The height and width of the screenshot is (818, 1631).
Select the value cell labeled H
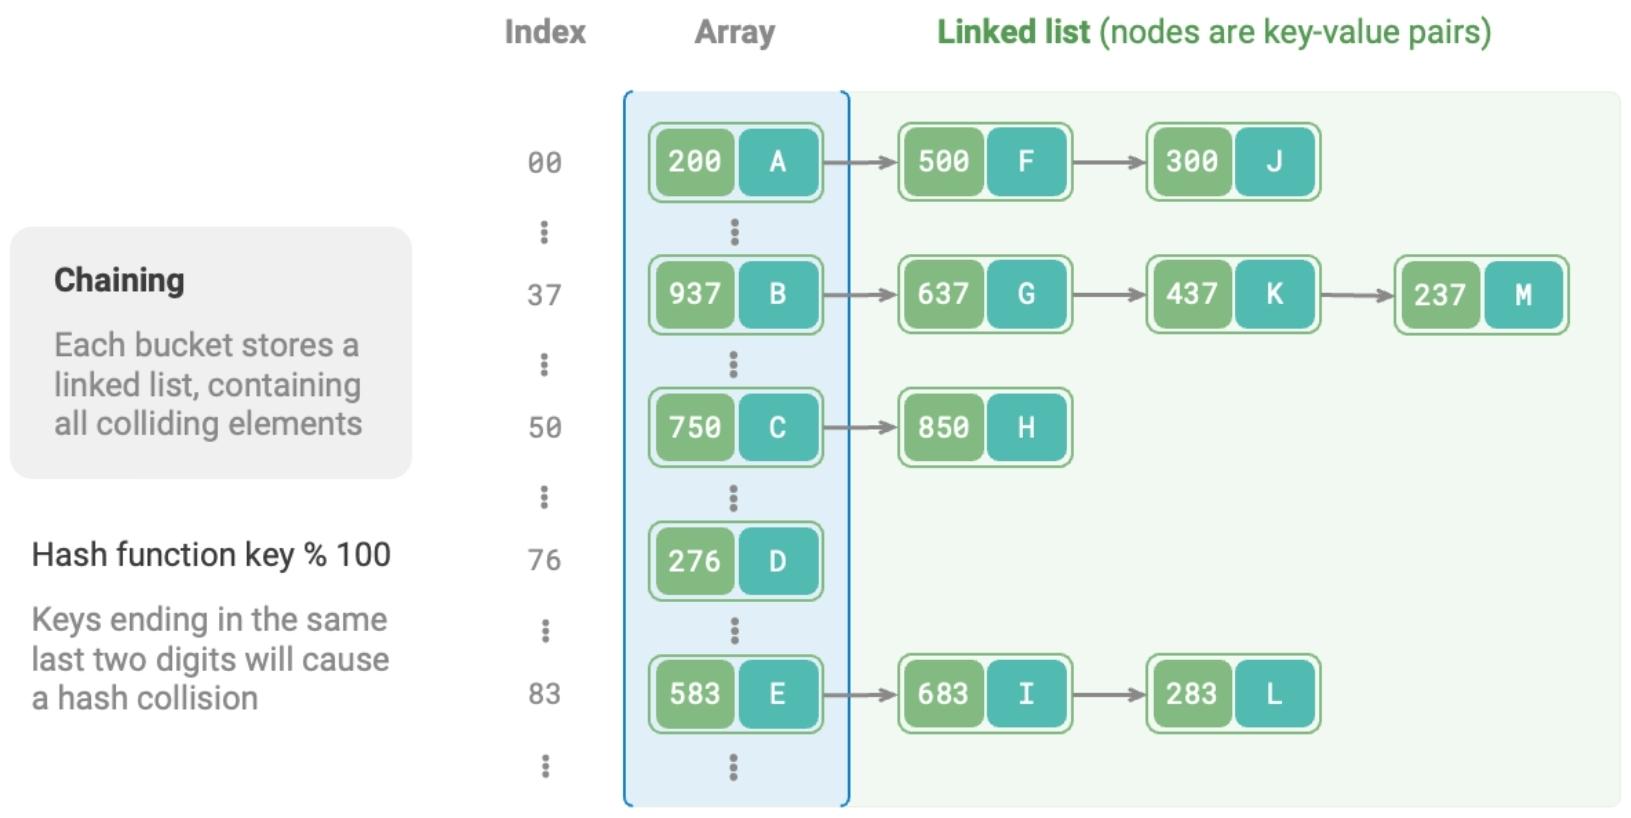point(1026,427)
